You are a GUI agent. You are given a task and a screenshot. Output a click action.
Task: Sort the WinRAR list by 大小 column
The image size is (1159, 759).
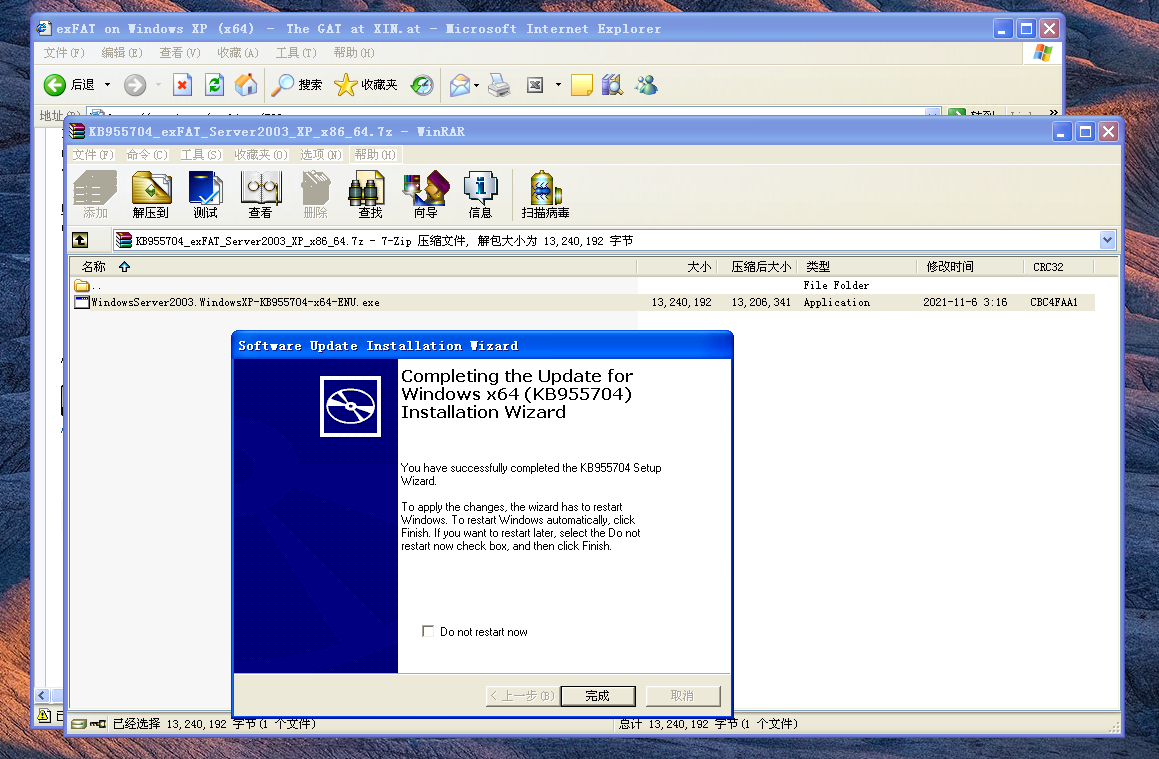tap(677, 267)
